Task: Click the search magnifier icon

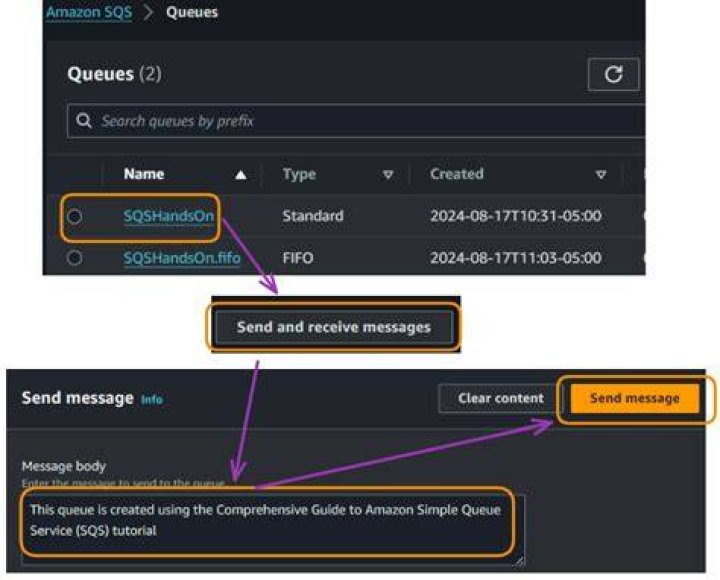Action: click(x=84, y=121)
